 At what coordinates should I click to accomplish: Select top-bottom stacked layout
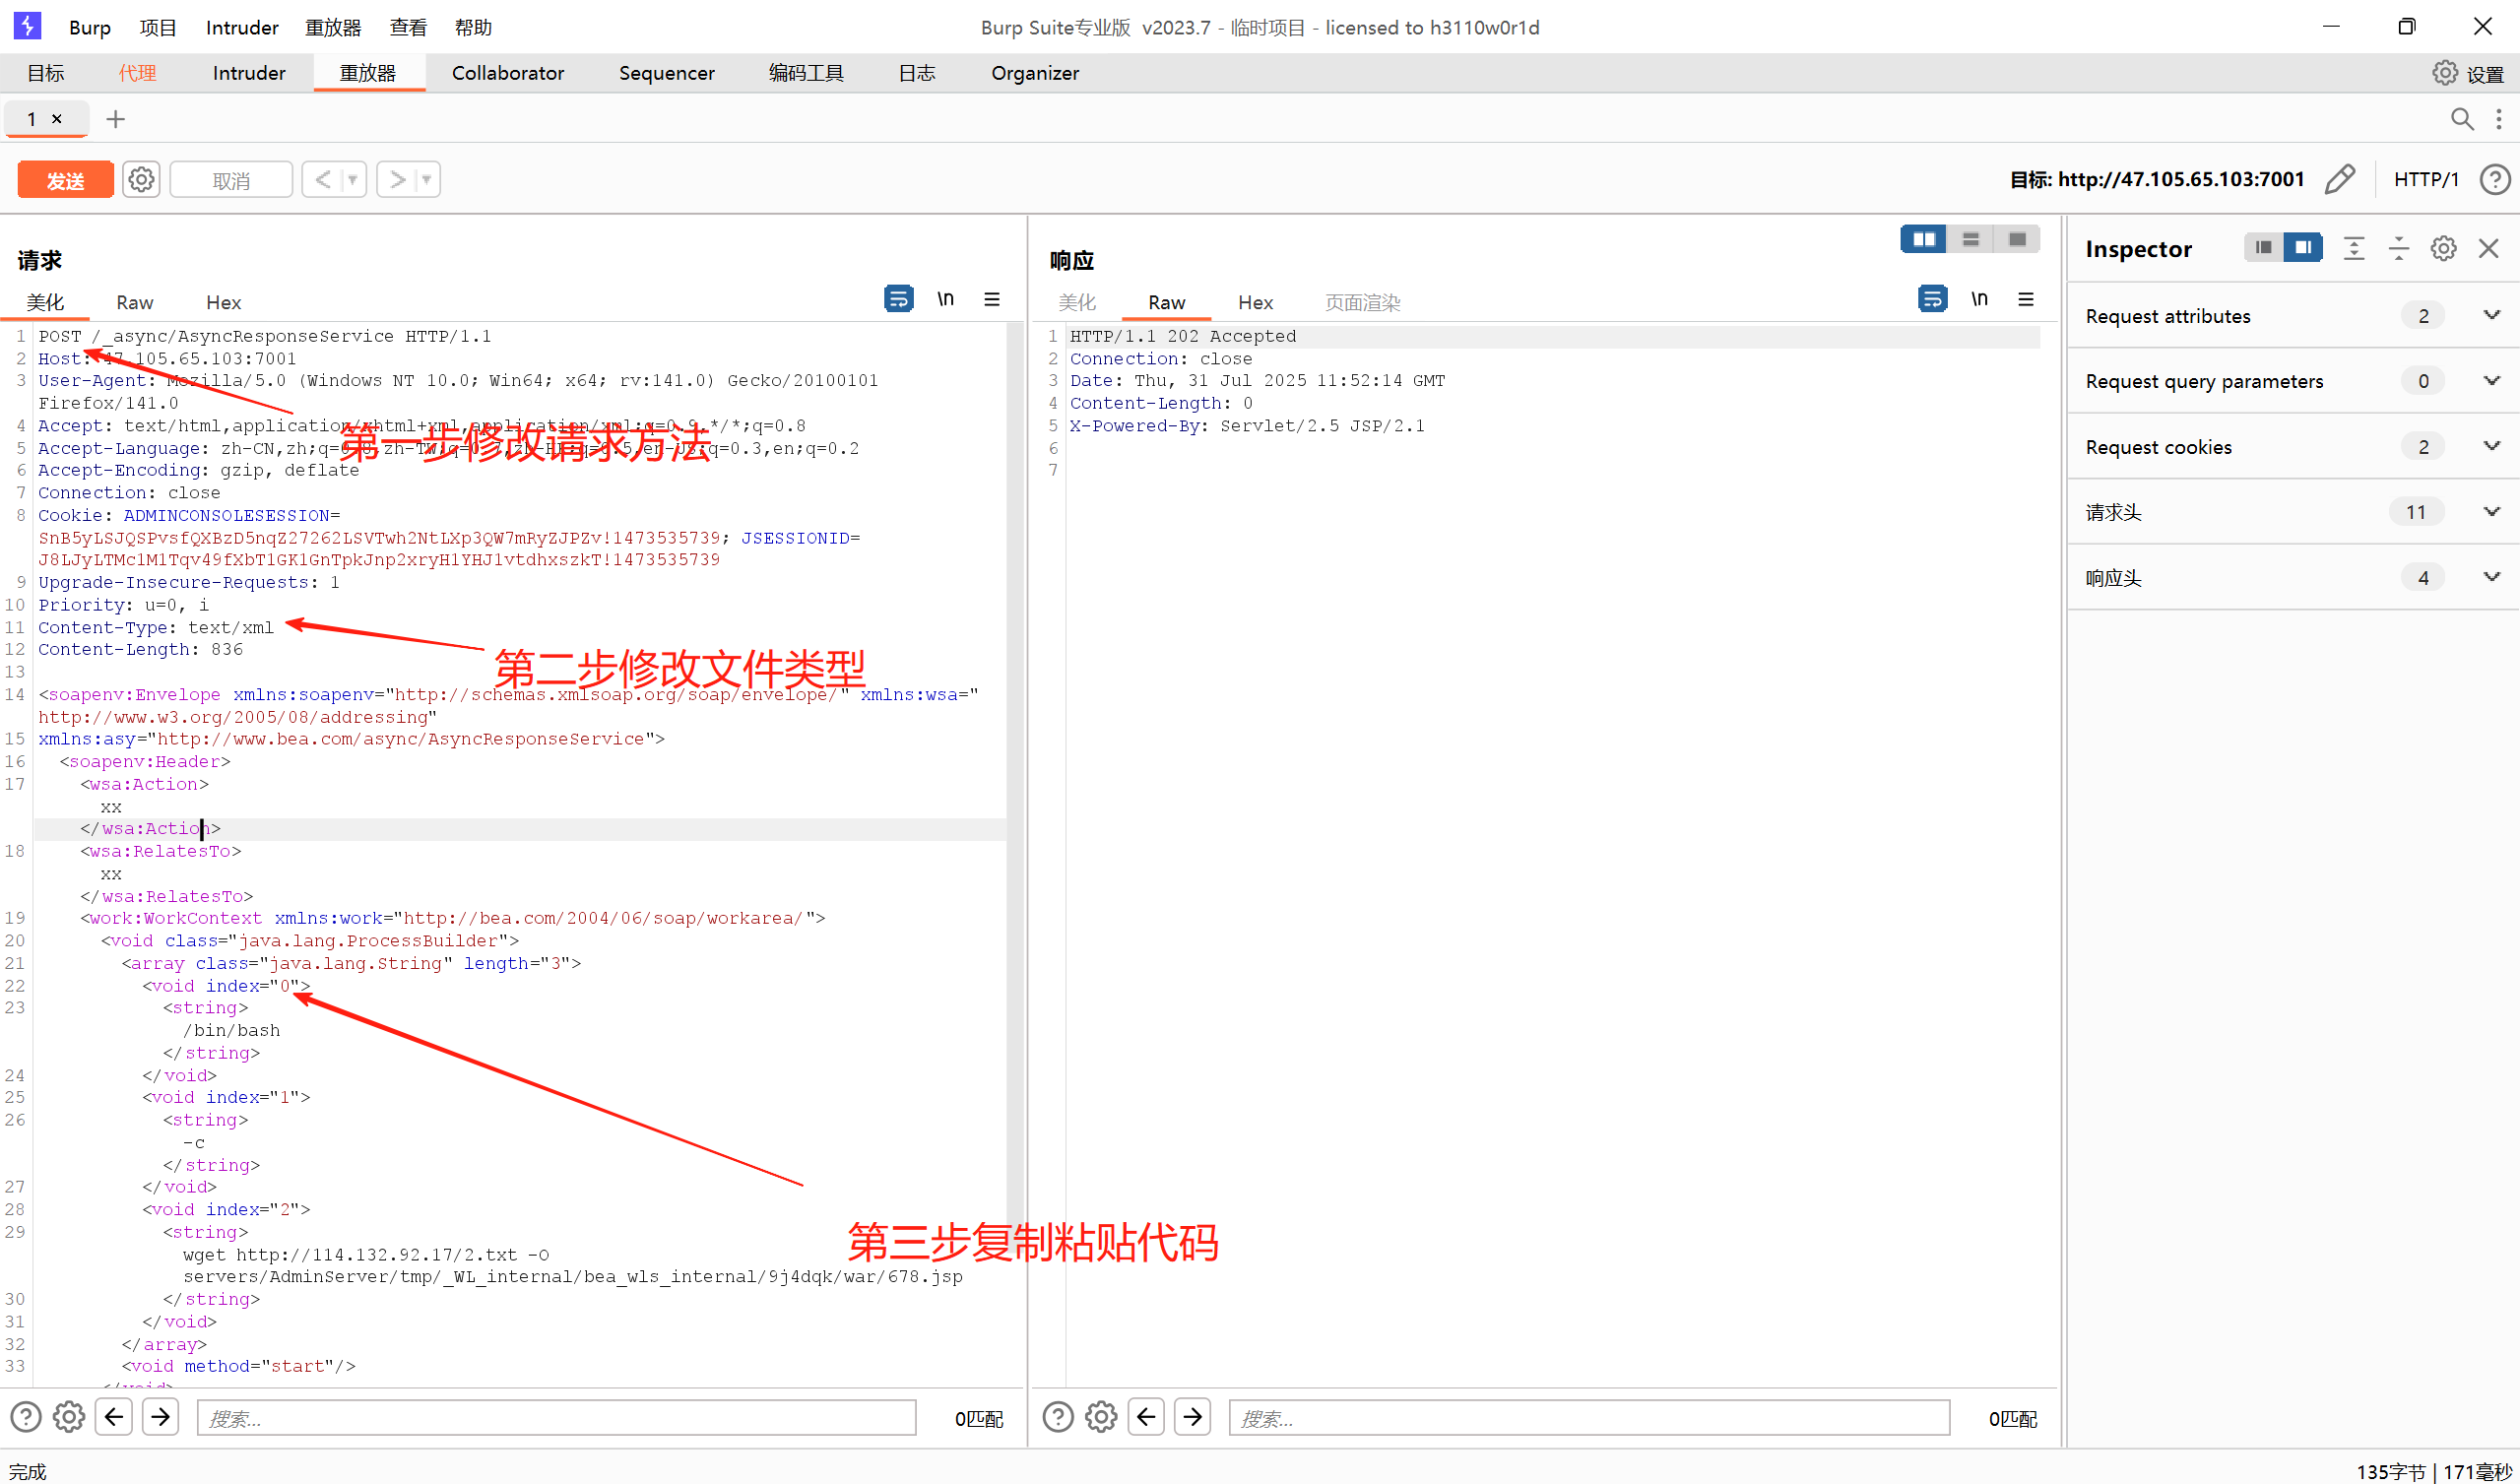(x=1970, y=239)
